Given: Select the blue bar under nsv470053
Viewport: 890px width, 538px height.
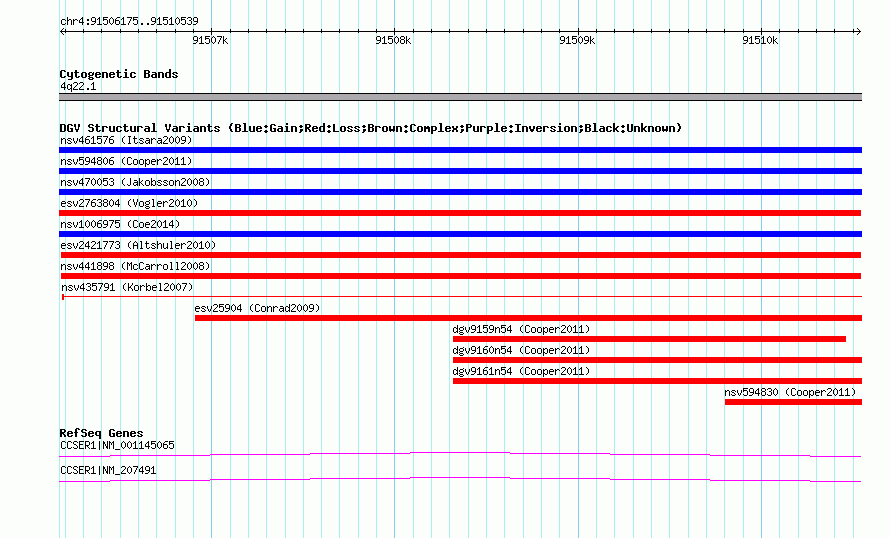Looking at the screenshot, I should click(460, 192).
